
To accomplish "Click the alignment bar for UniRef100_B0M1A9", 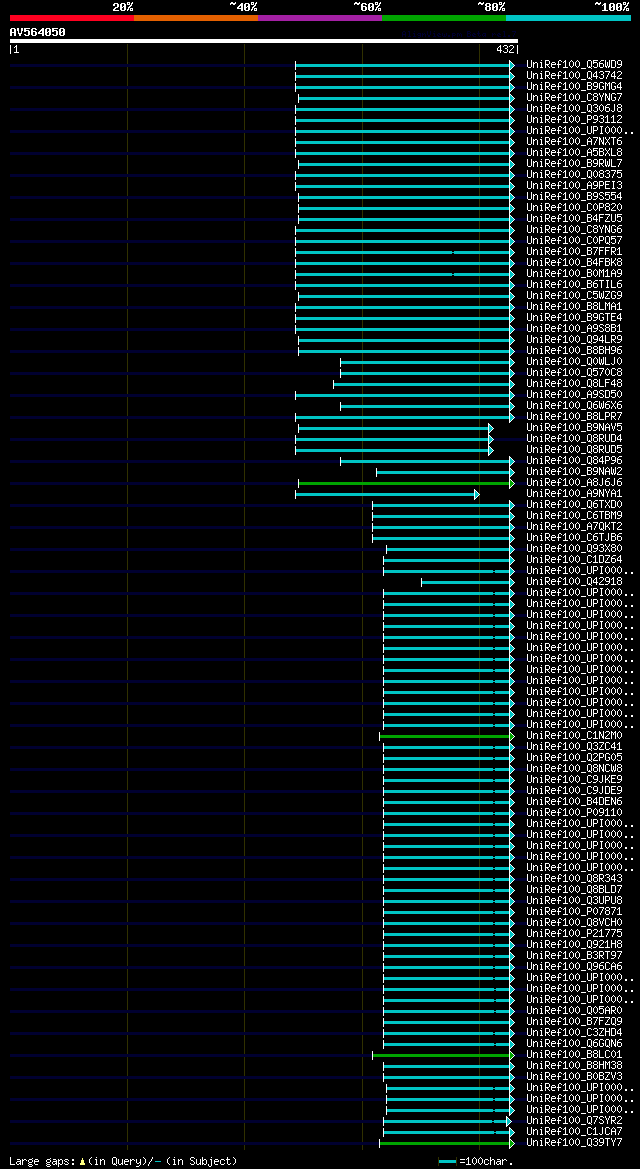I will [405, 274].
